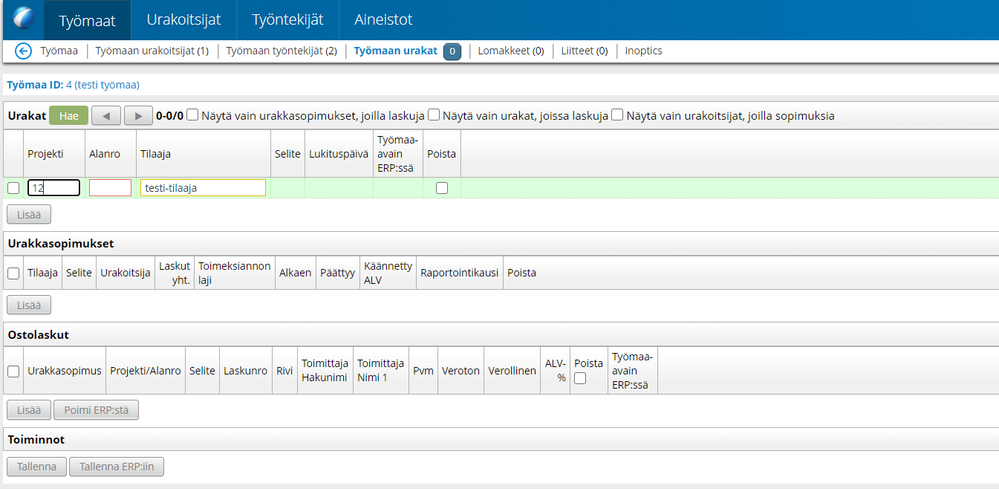The width and height of the screenshot is (999, 489).
Task: Click the empty Alanro input field
Action: point(110,188)
